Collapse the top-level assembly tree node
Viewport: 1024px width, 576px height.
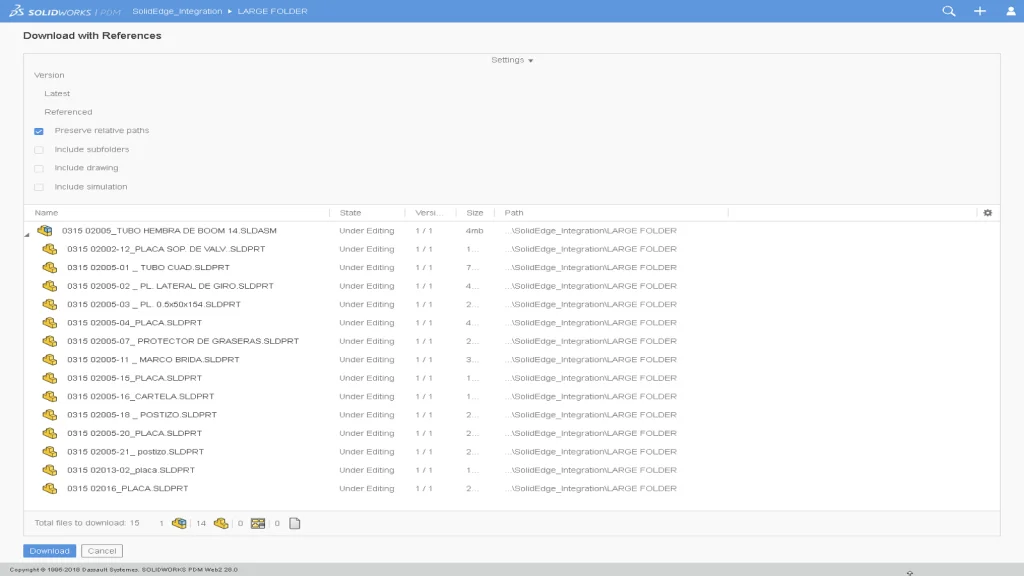tap(28, 233)
